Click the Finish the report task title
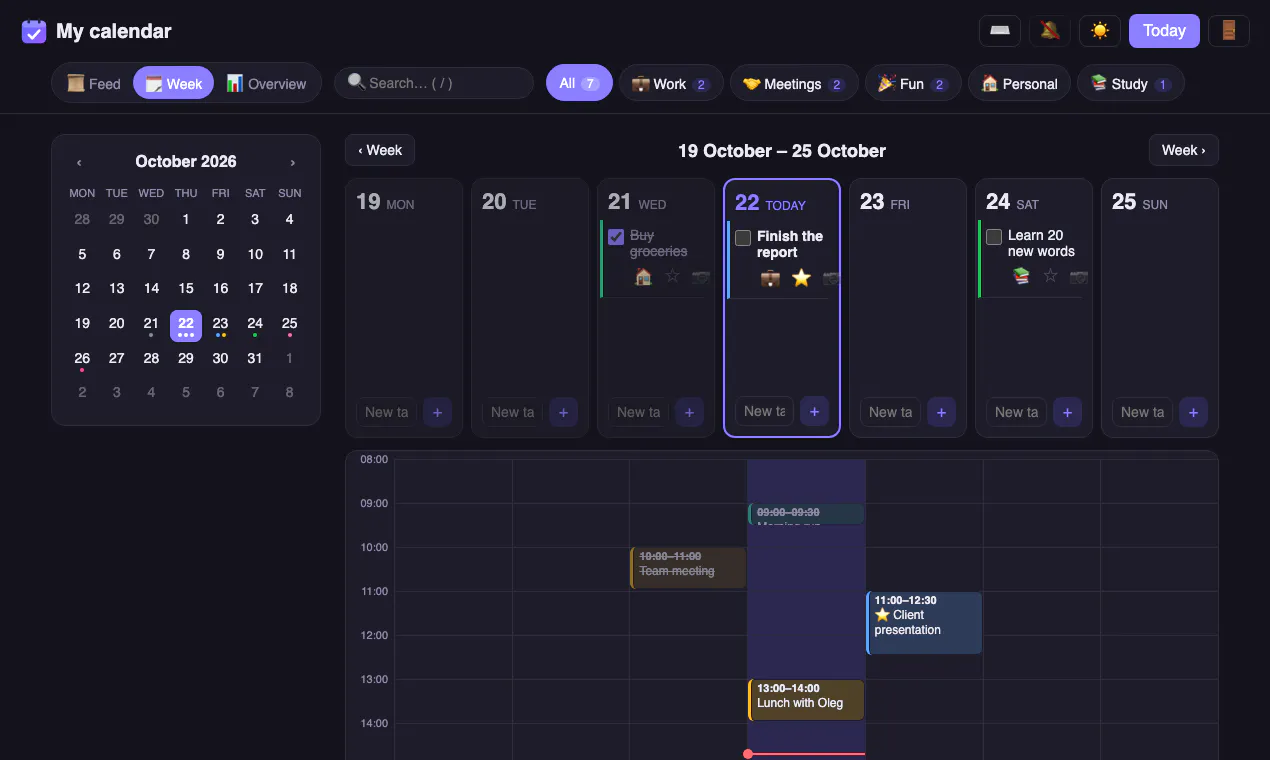The height and width of the screenshot is (760, 1270). [x=790, y=244]
